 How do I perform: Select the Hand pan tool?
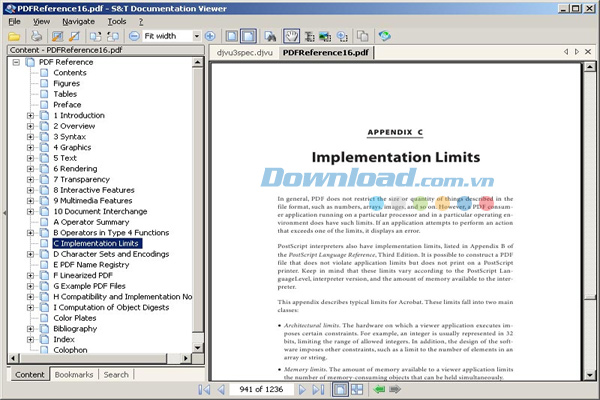pos(291,36)
